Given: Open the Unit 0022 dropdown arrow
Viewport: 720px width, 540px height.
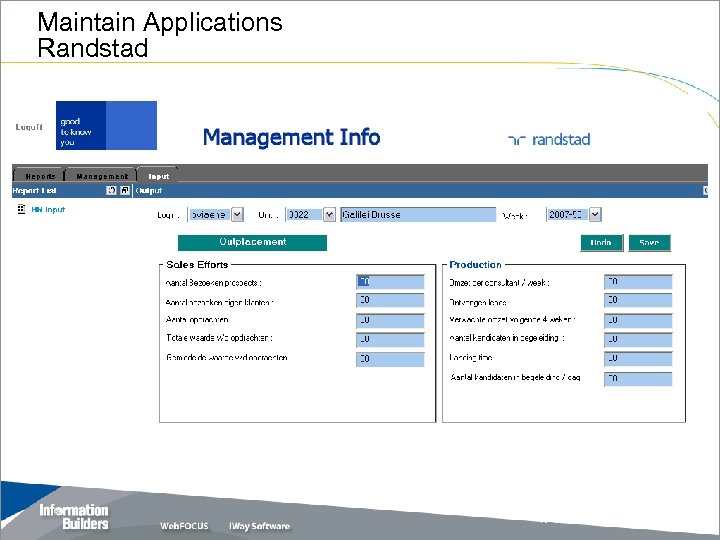Looking at the screenshot, I should (x=329, y=214).
